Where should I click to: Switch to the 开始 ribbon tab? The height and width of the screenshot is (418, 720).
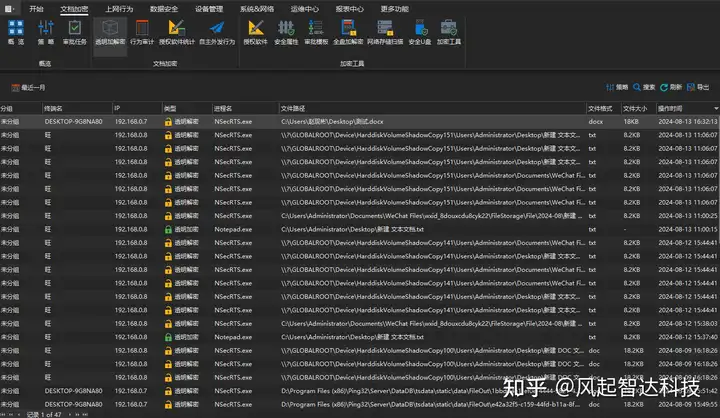click(x=36, y=9)
